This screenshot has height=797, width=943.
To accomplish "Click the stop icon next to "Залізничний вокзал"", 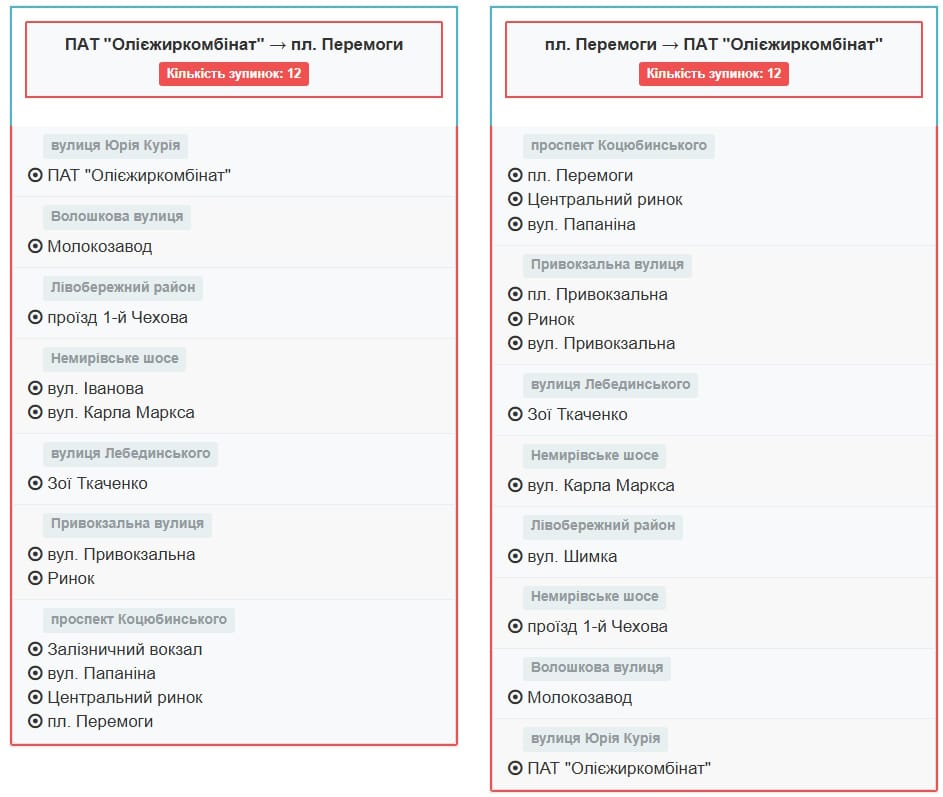I will (35, 649).
